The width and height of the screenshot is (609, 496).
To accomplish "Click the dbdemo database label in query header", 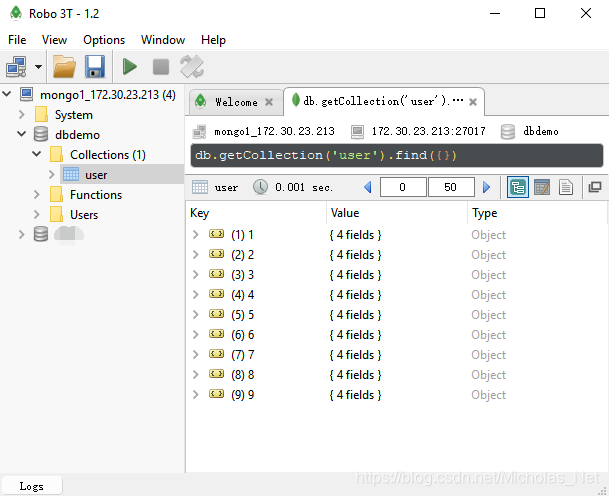I will tap(541, 131).
